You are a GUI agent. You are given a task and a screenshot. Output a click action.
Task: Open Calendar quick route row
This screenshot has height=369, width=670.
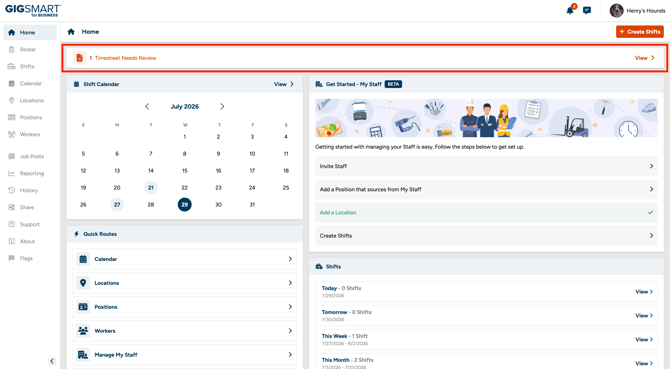pos(185,259)
